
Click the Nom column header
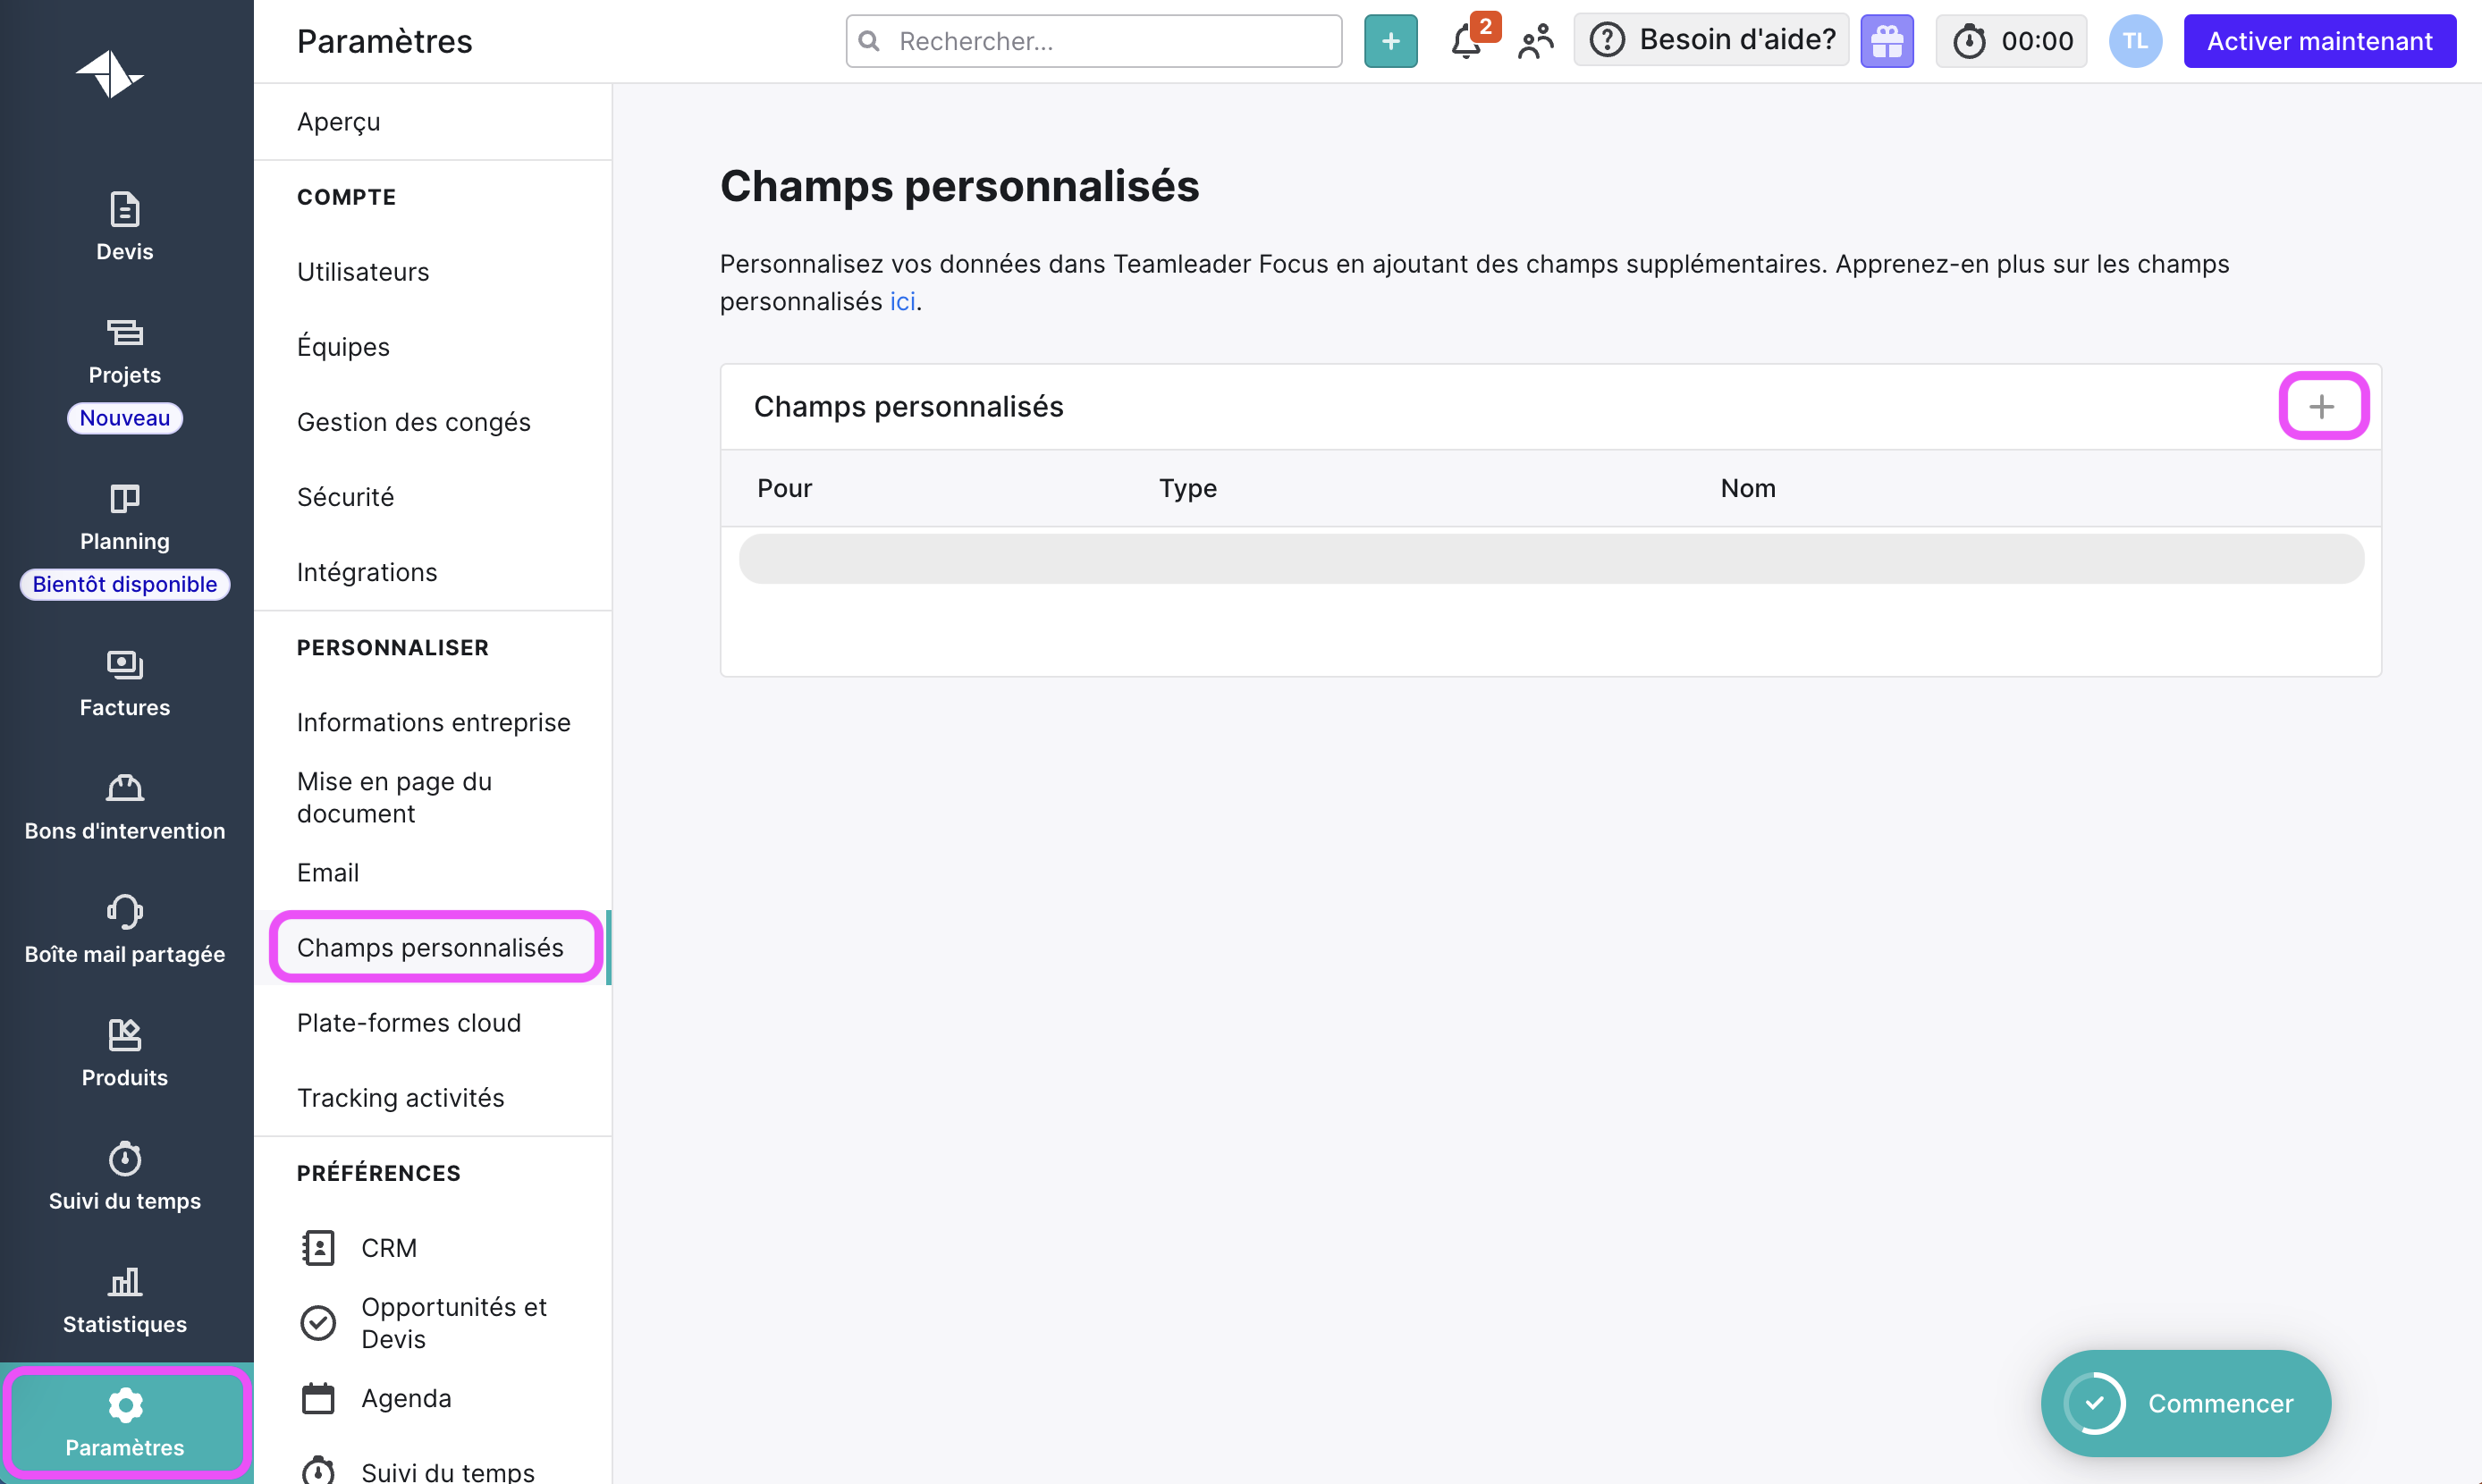1747,488
